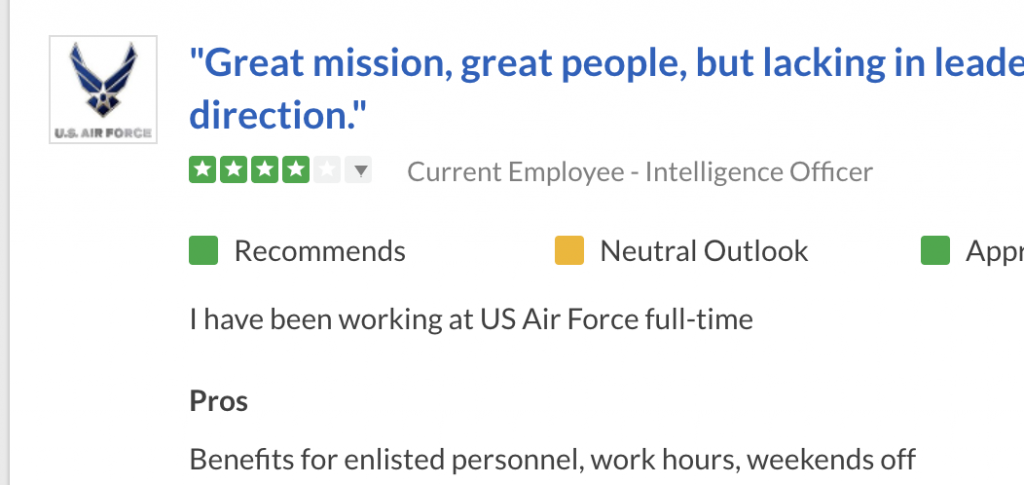The image size is (1024, 485).
Task: Click the U.S. AIR FORCE caption under the logo
Action: pyautogui.click(x=103, y=130)
